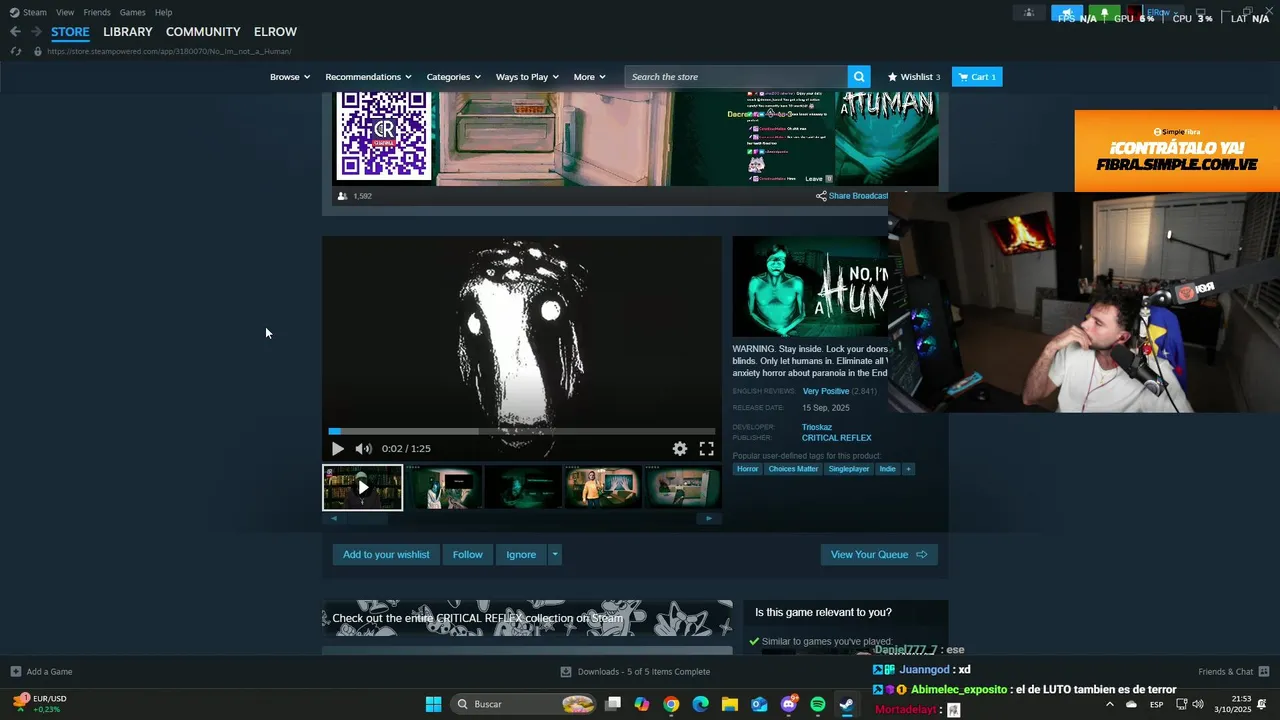Image resolution: width=1280 pixels, height=720 pixels.
Task: Open the Games menu
Action: pos(133,12)
